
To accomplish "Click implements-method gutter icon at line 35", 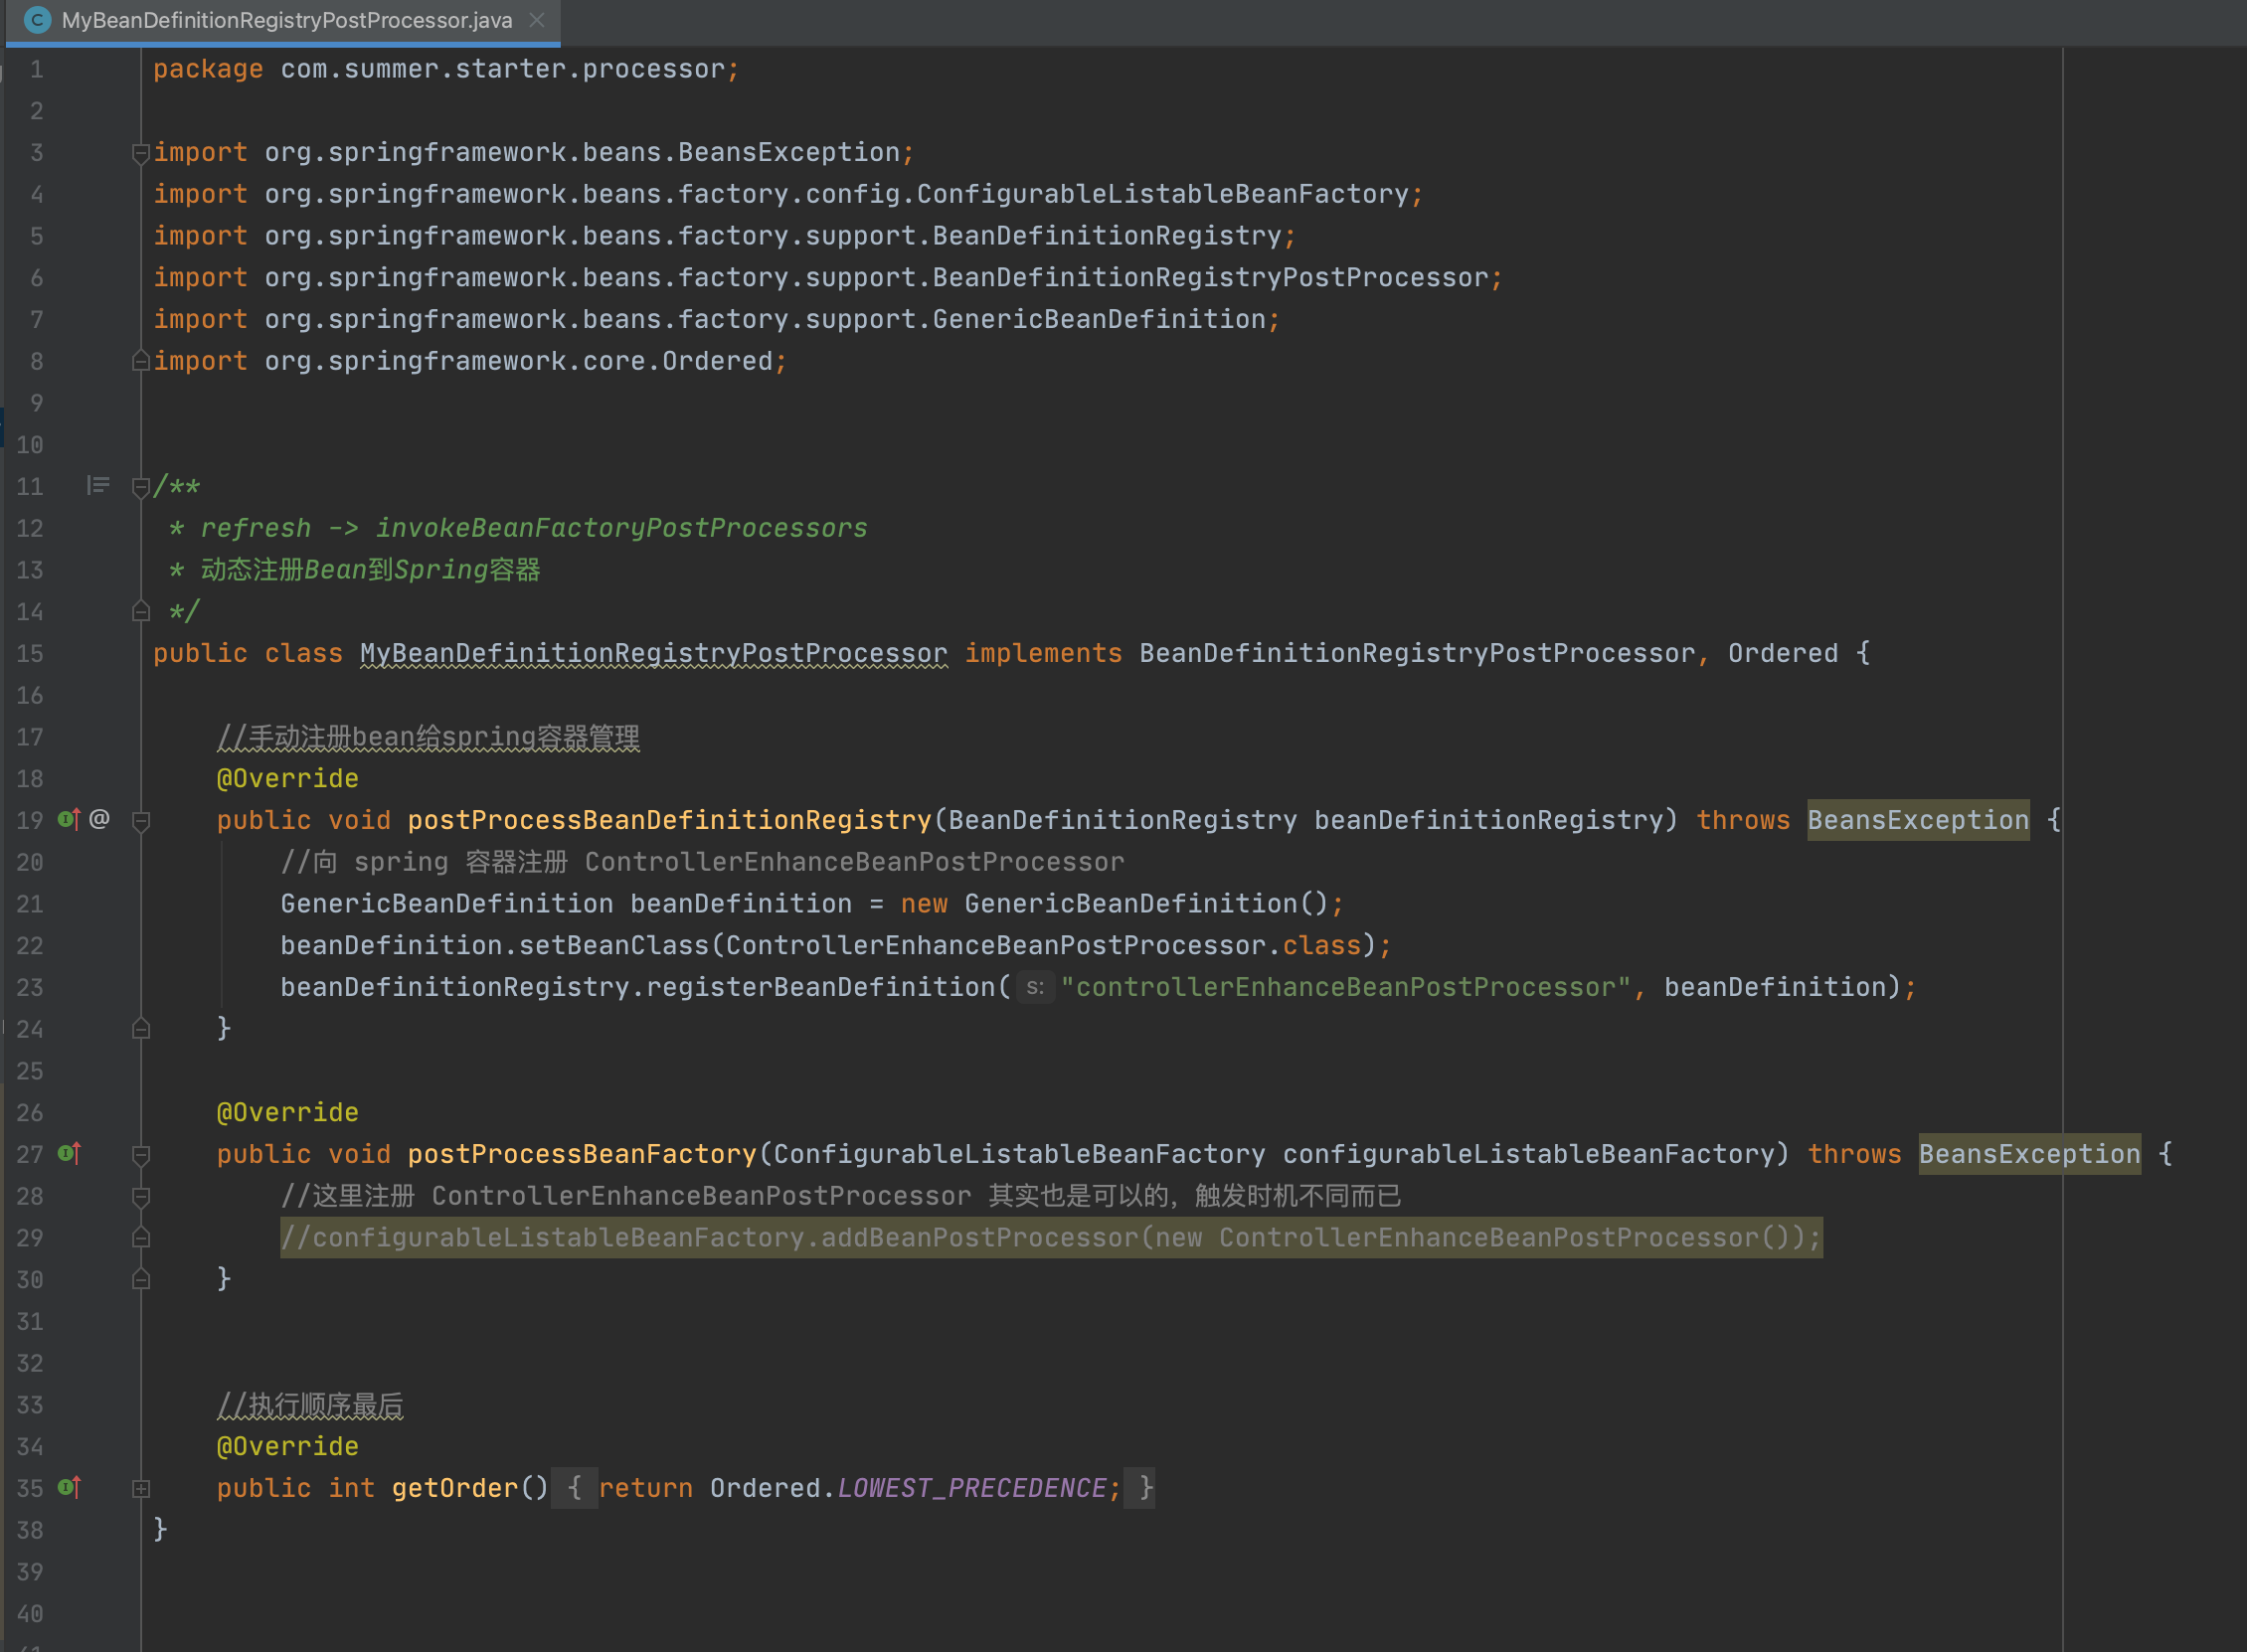I will tap(69, 1488).
